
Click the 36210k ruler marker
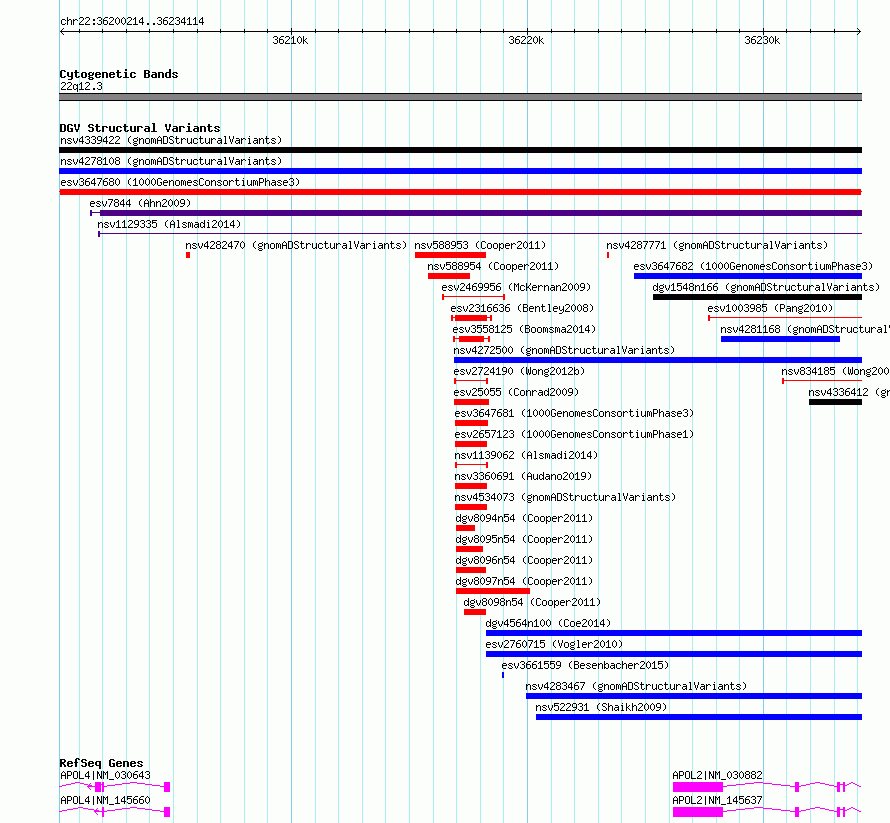pos(290,40)
